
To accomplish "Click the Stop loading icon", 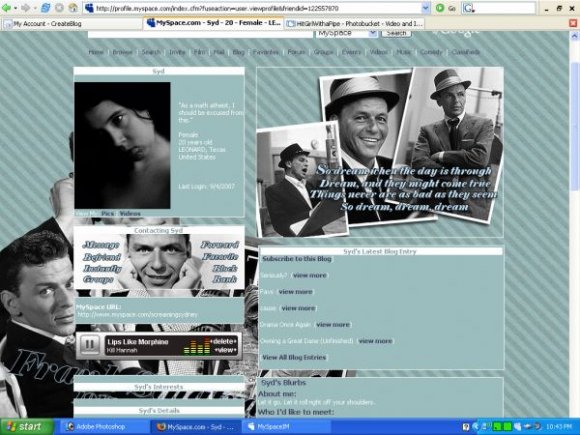I will pyautogui.click(x=59, y=8).
